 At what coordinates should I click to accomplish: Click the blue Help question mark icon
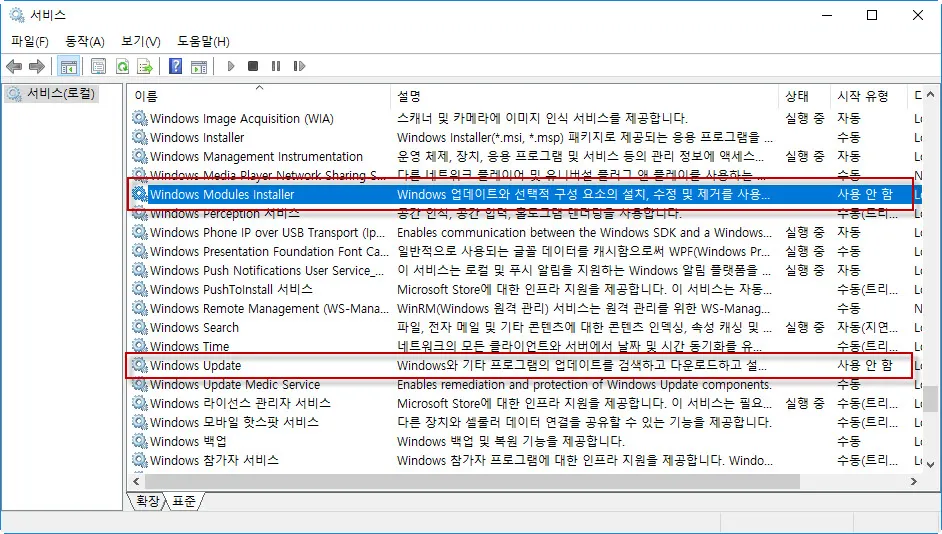click(x=175, y=67)
